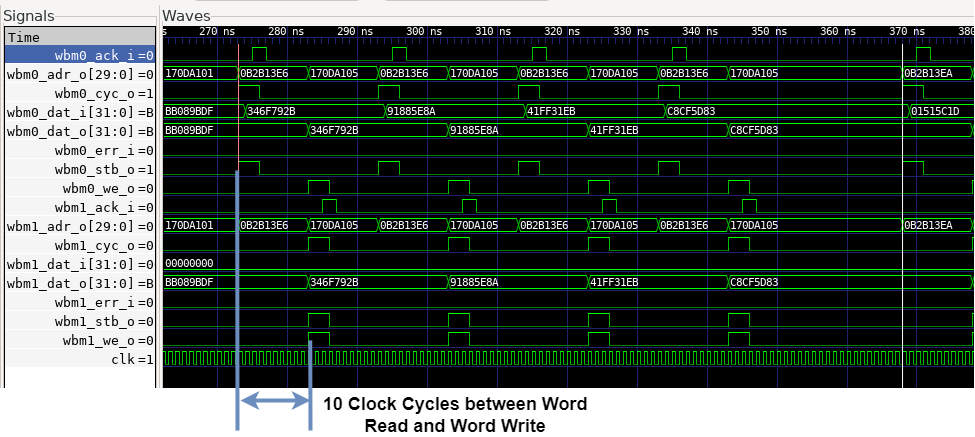Click the 280 ns label on time ruler
Image resolution: width=975 pixels, height=437 pixels.
coord(287,31)
